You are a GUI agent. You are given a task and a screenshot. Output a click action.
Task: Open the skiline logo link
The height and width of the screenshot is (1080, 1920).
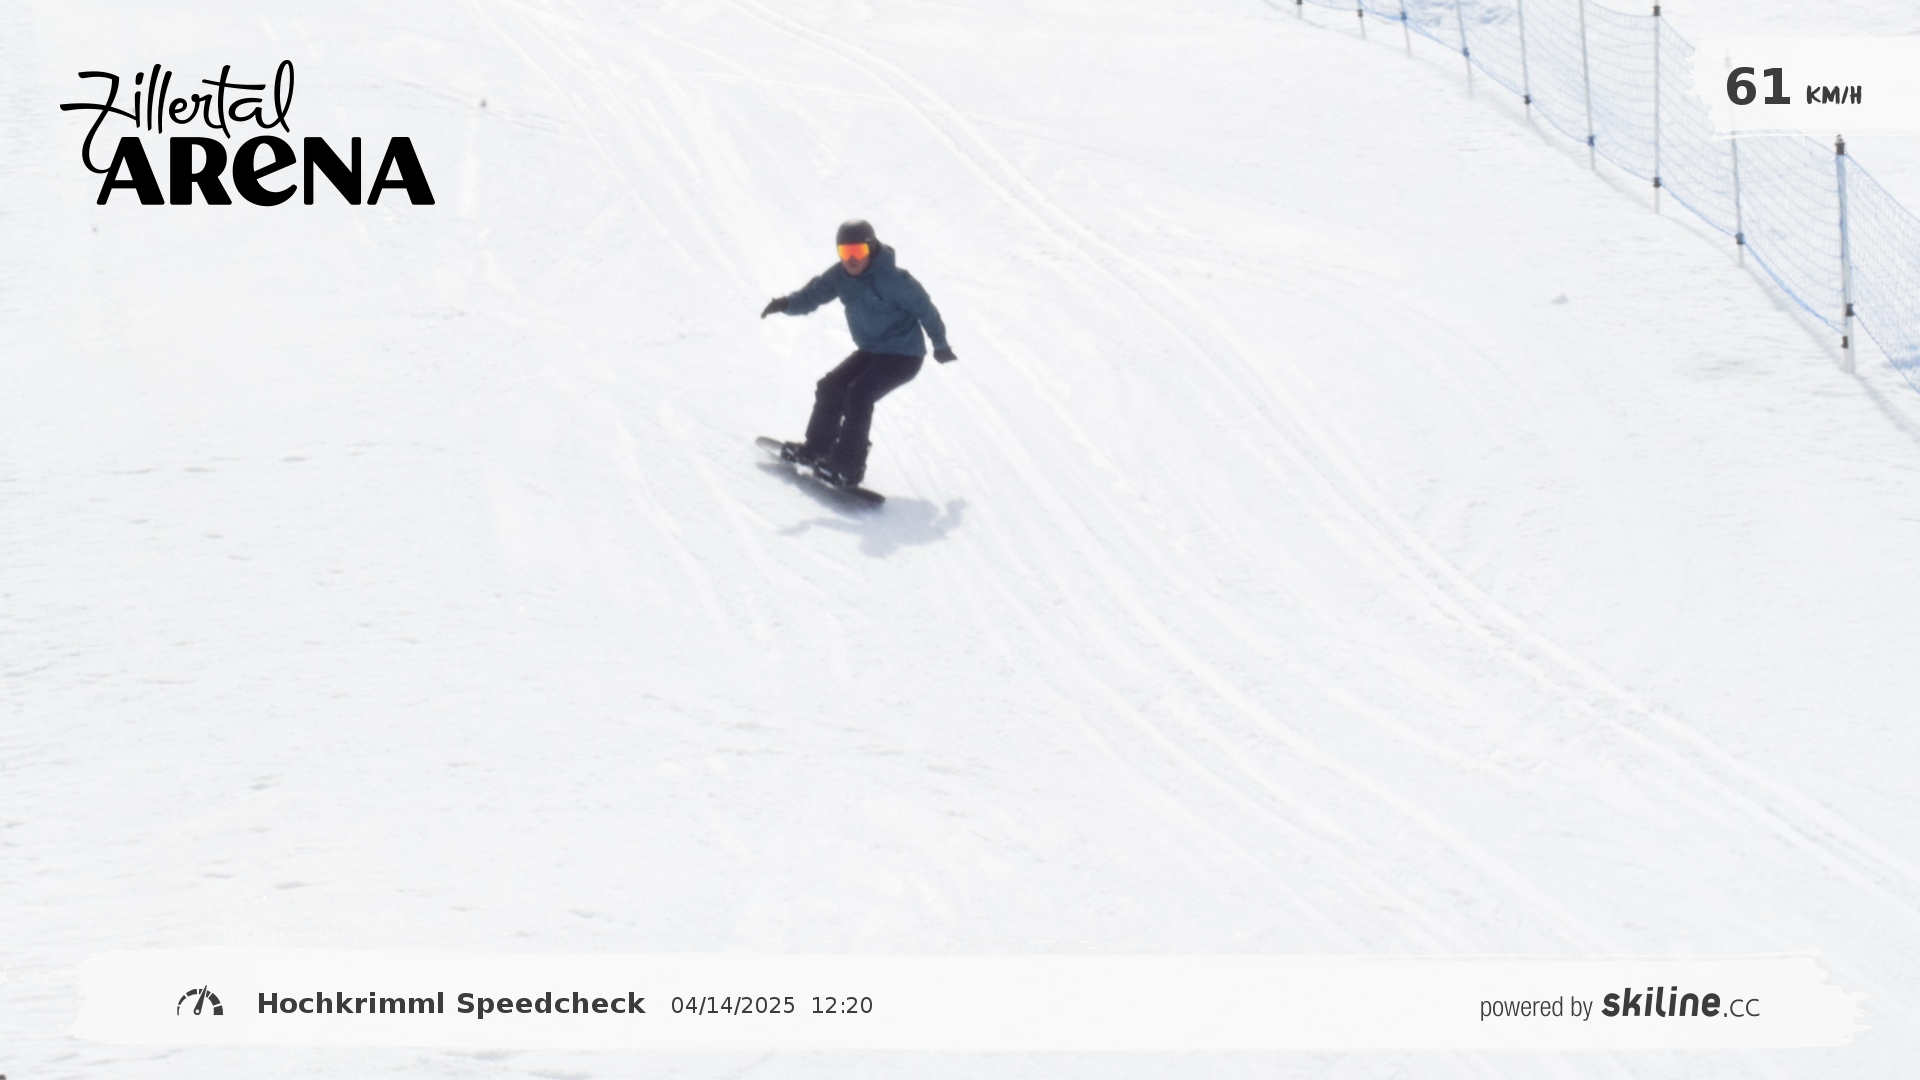tap(1661, 1003)
